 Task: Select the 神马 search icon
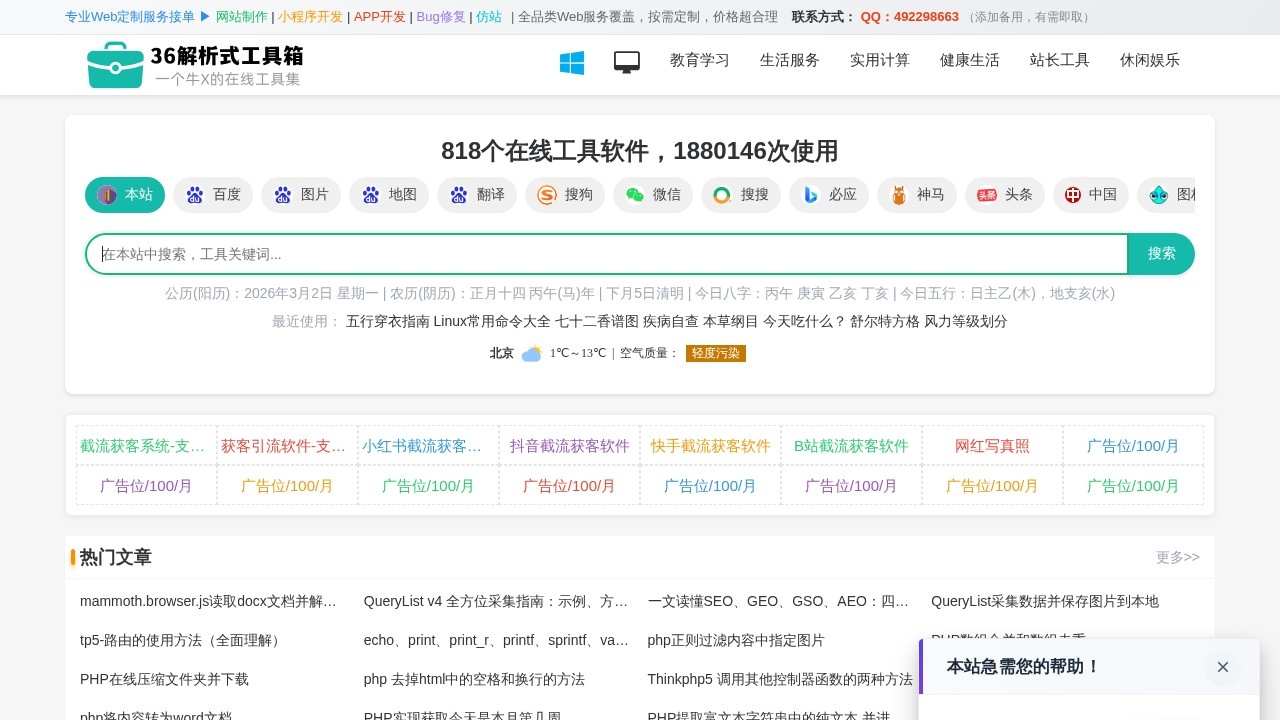[916, 195]
